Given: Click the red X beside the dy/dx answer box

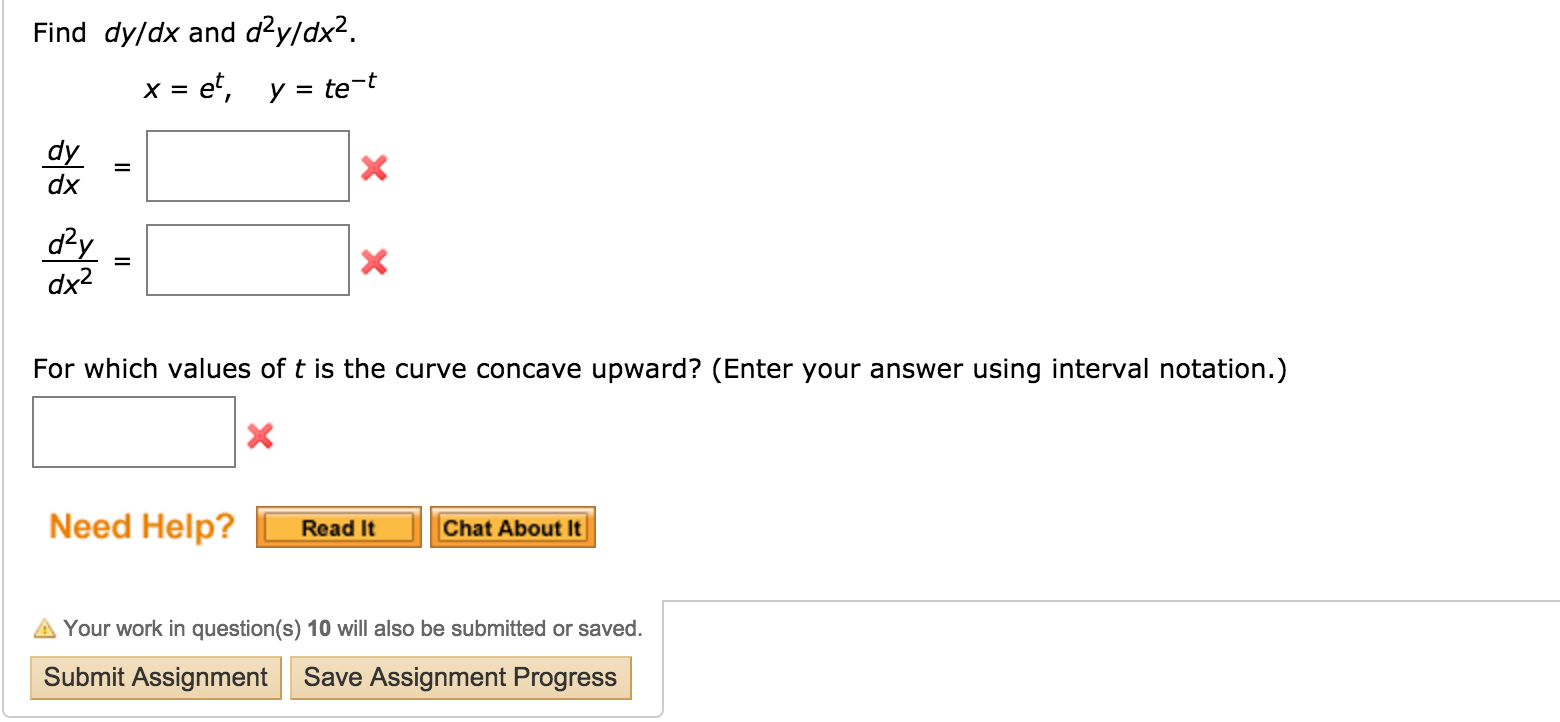Looking at the screenshot, I should 373,168.
